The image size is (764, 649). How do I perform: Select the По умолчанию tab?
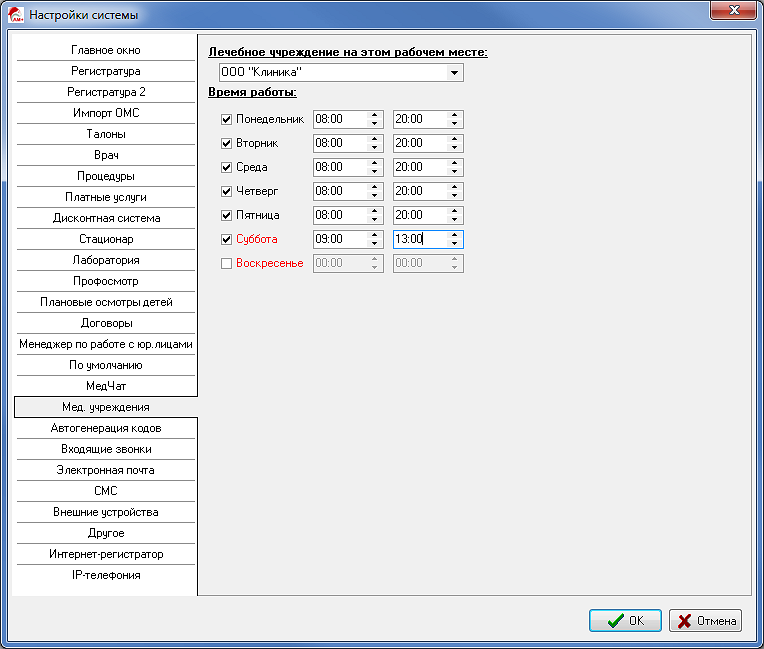pos(106,365)
